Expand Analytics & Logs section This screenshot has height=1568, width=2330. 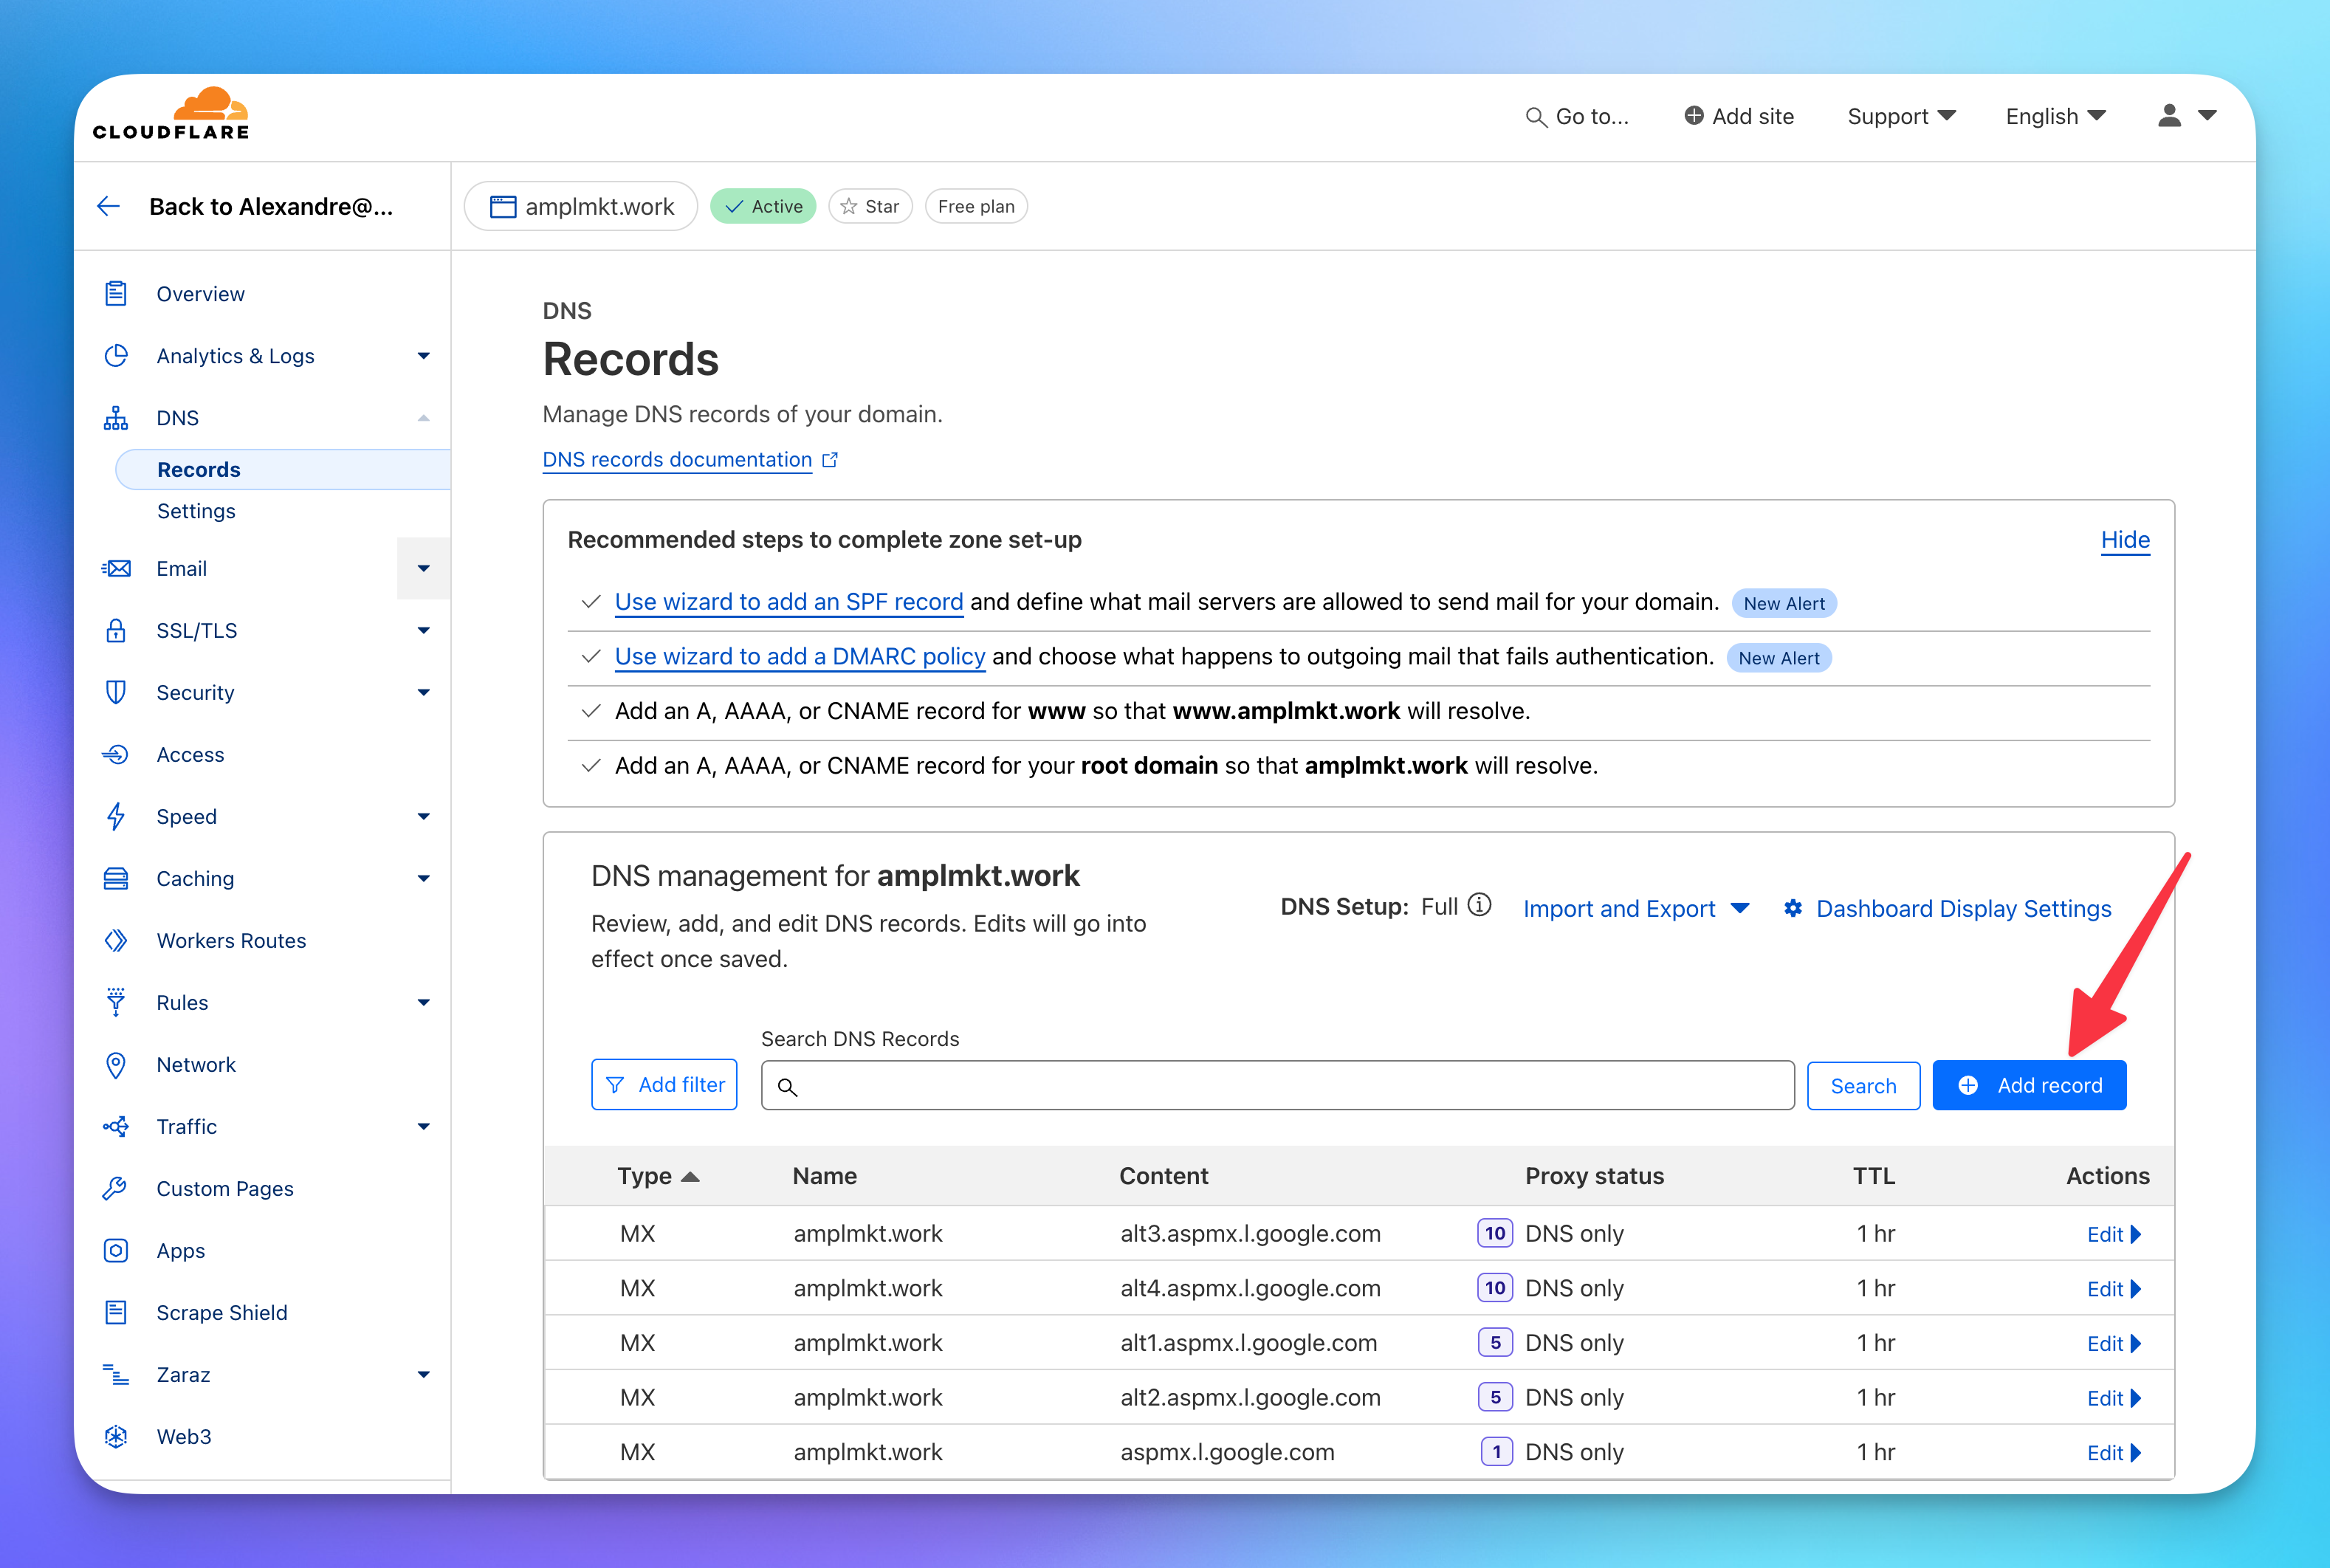(423, 356)
